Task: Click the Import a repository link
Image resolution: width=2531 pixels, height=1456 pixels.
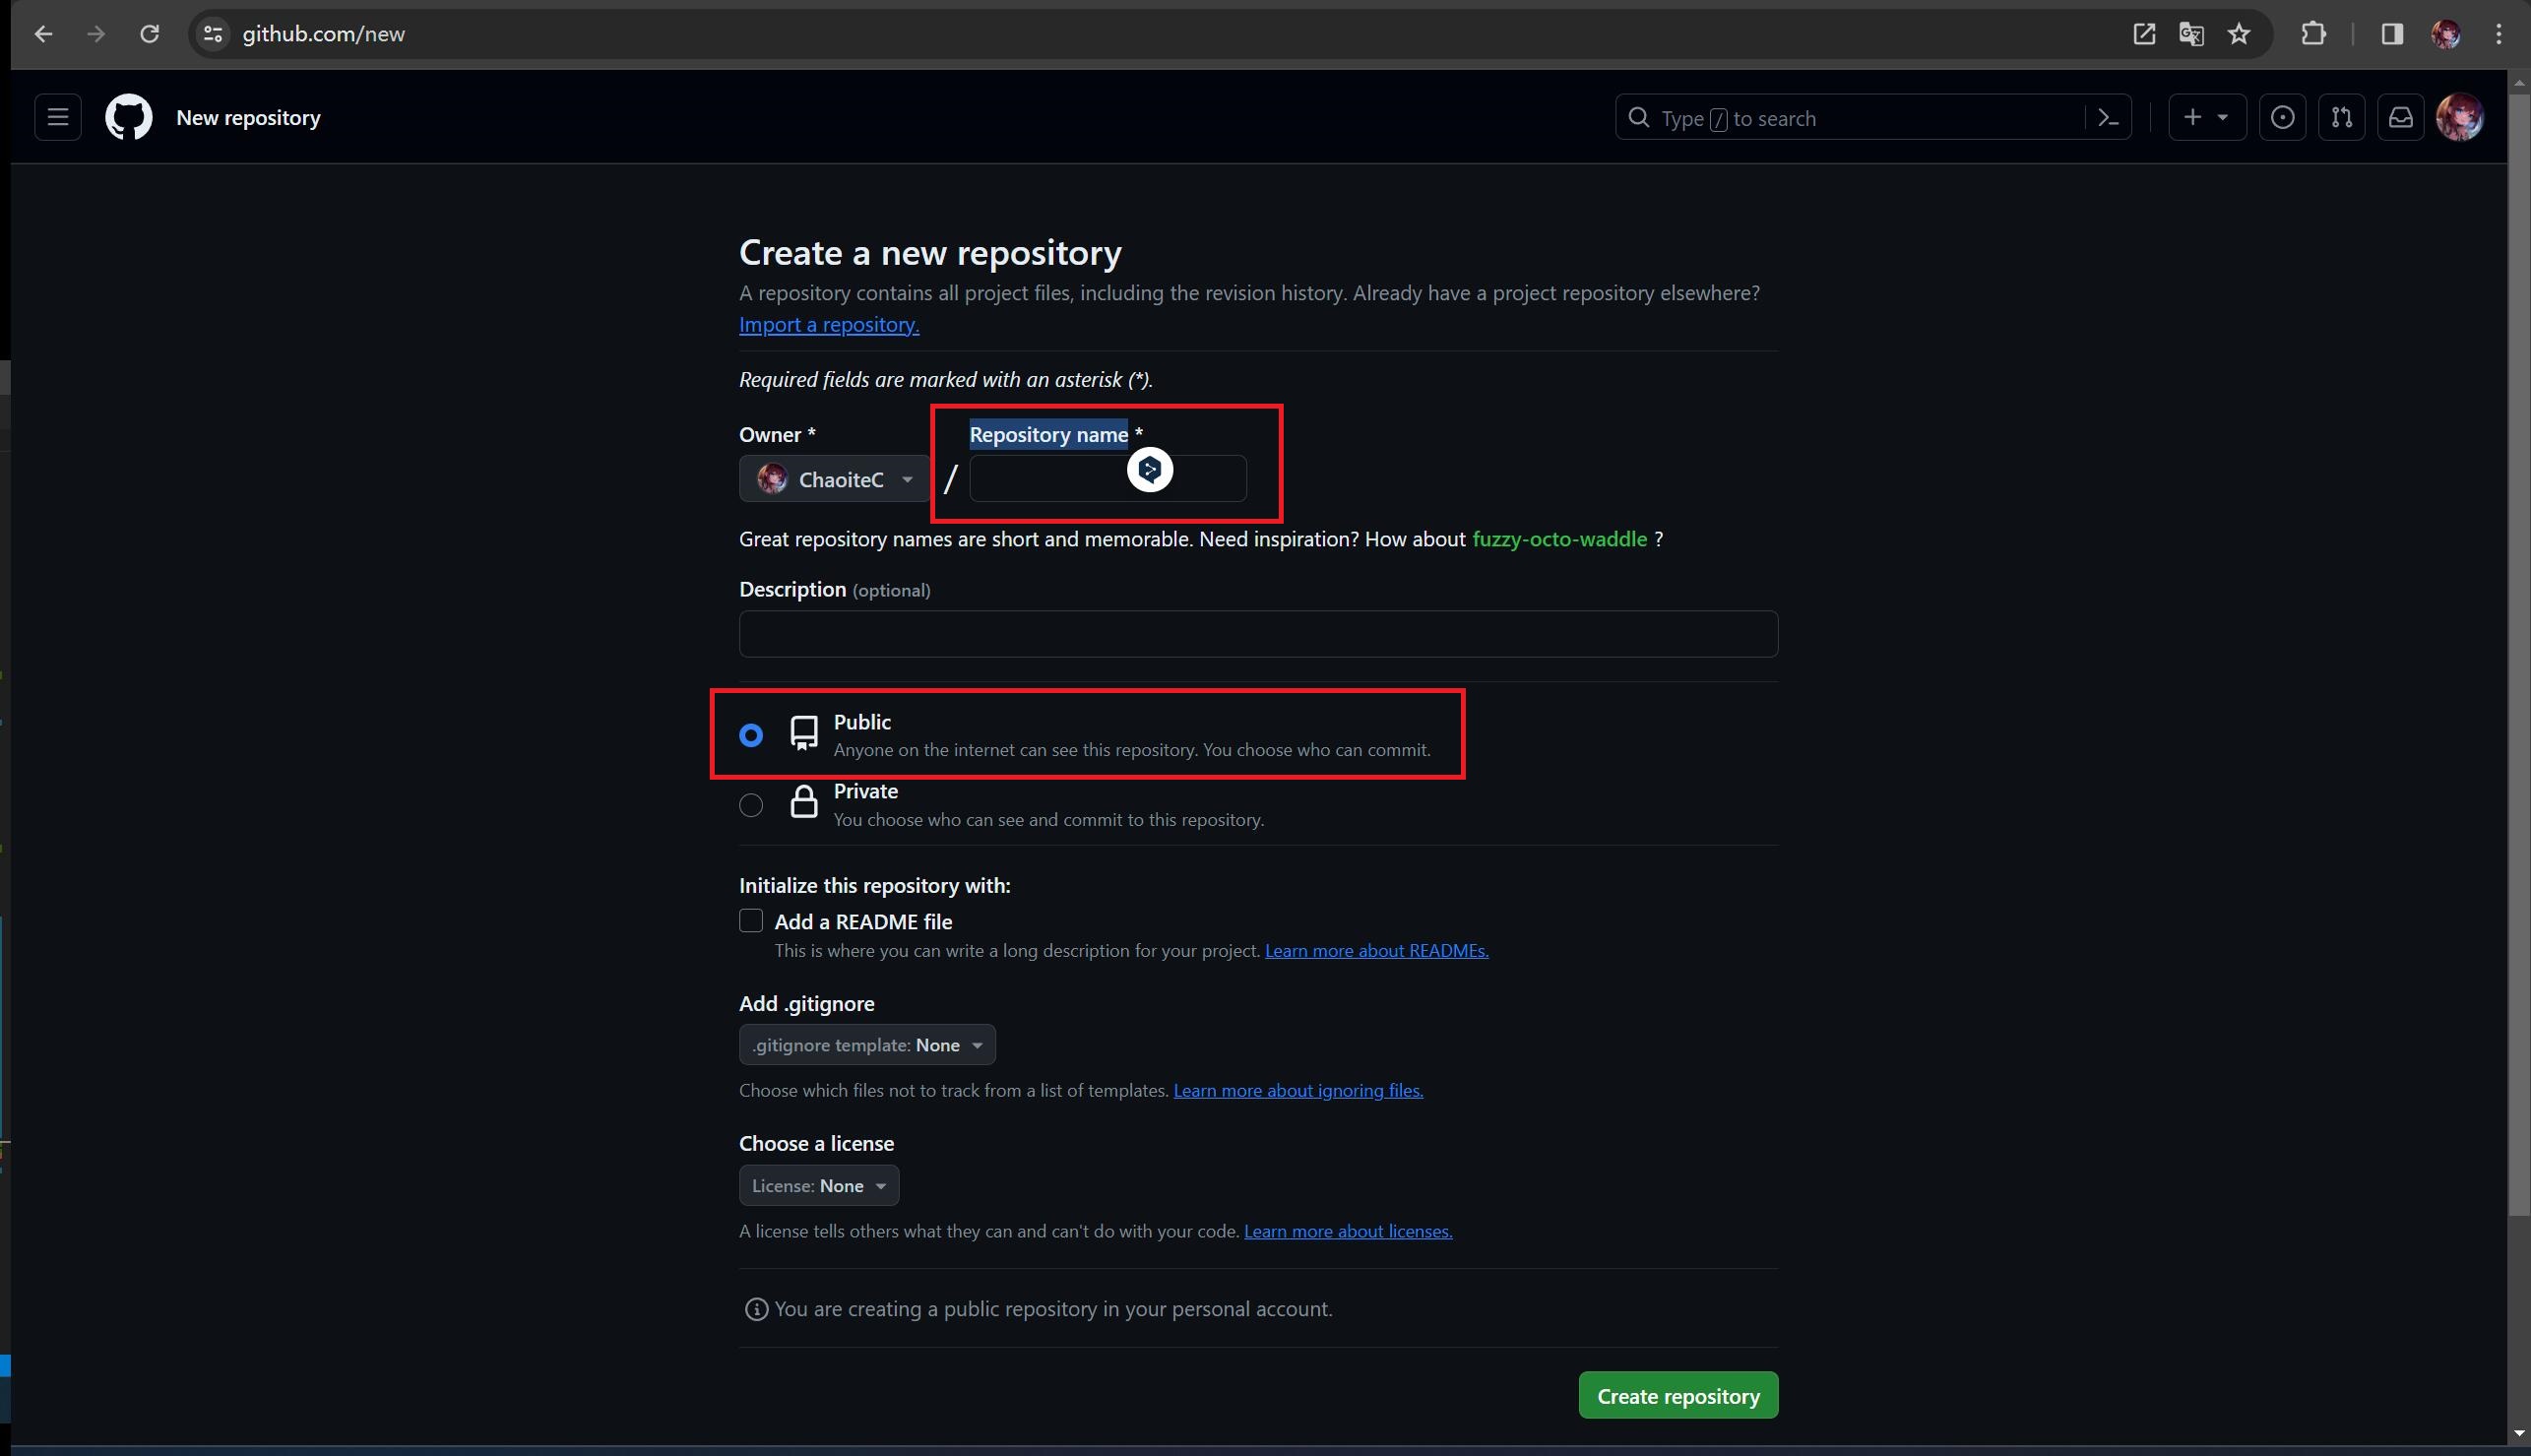Action: click(828, 323)
